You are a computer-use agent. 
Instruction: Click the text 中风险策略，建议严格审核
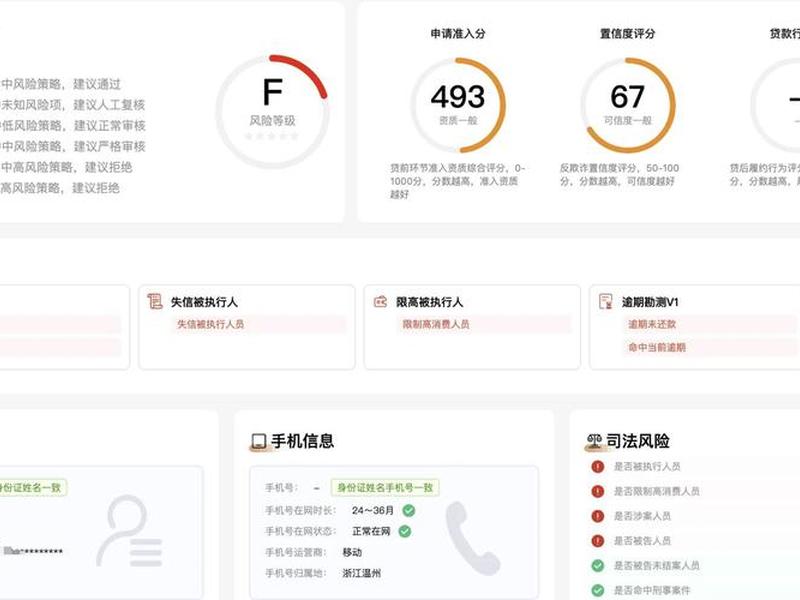(x=73, y=146)
